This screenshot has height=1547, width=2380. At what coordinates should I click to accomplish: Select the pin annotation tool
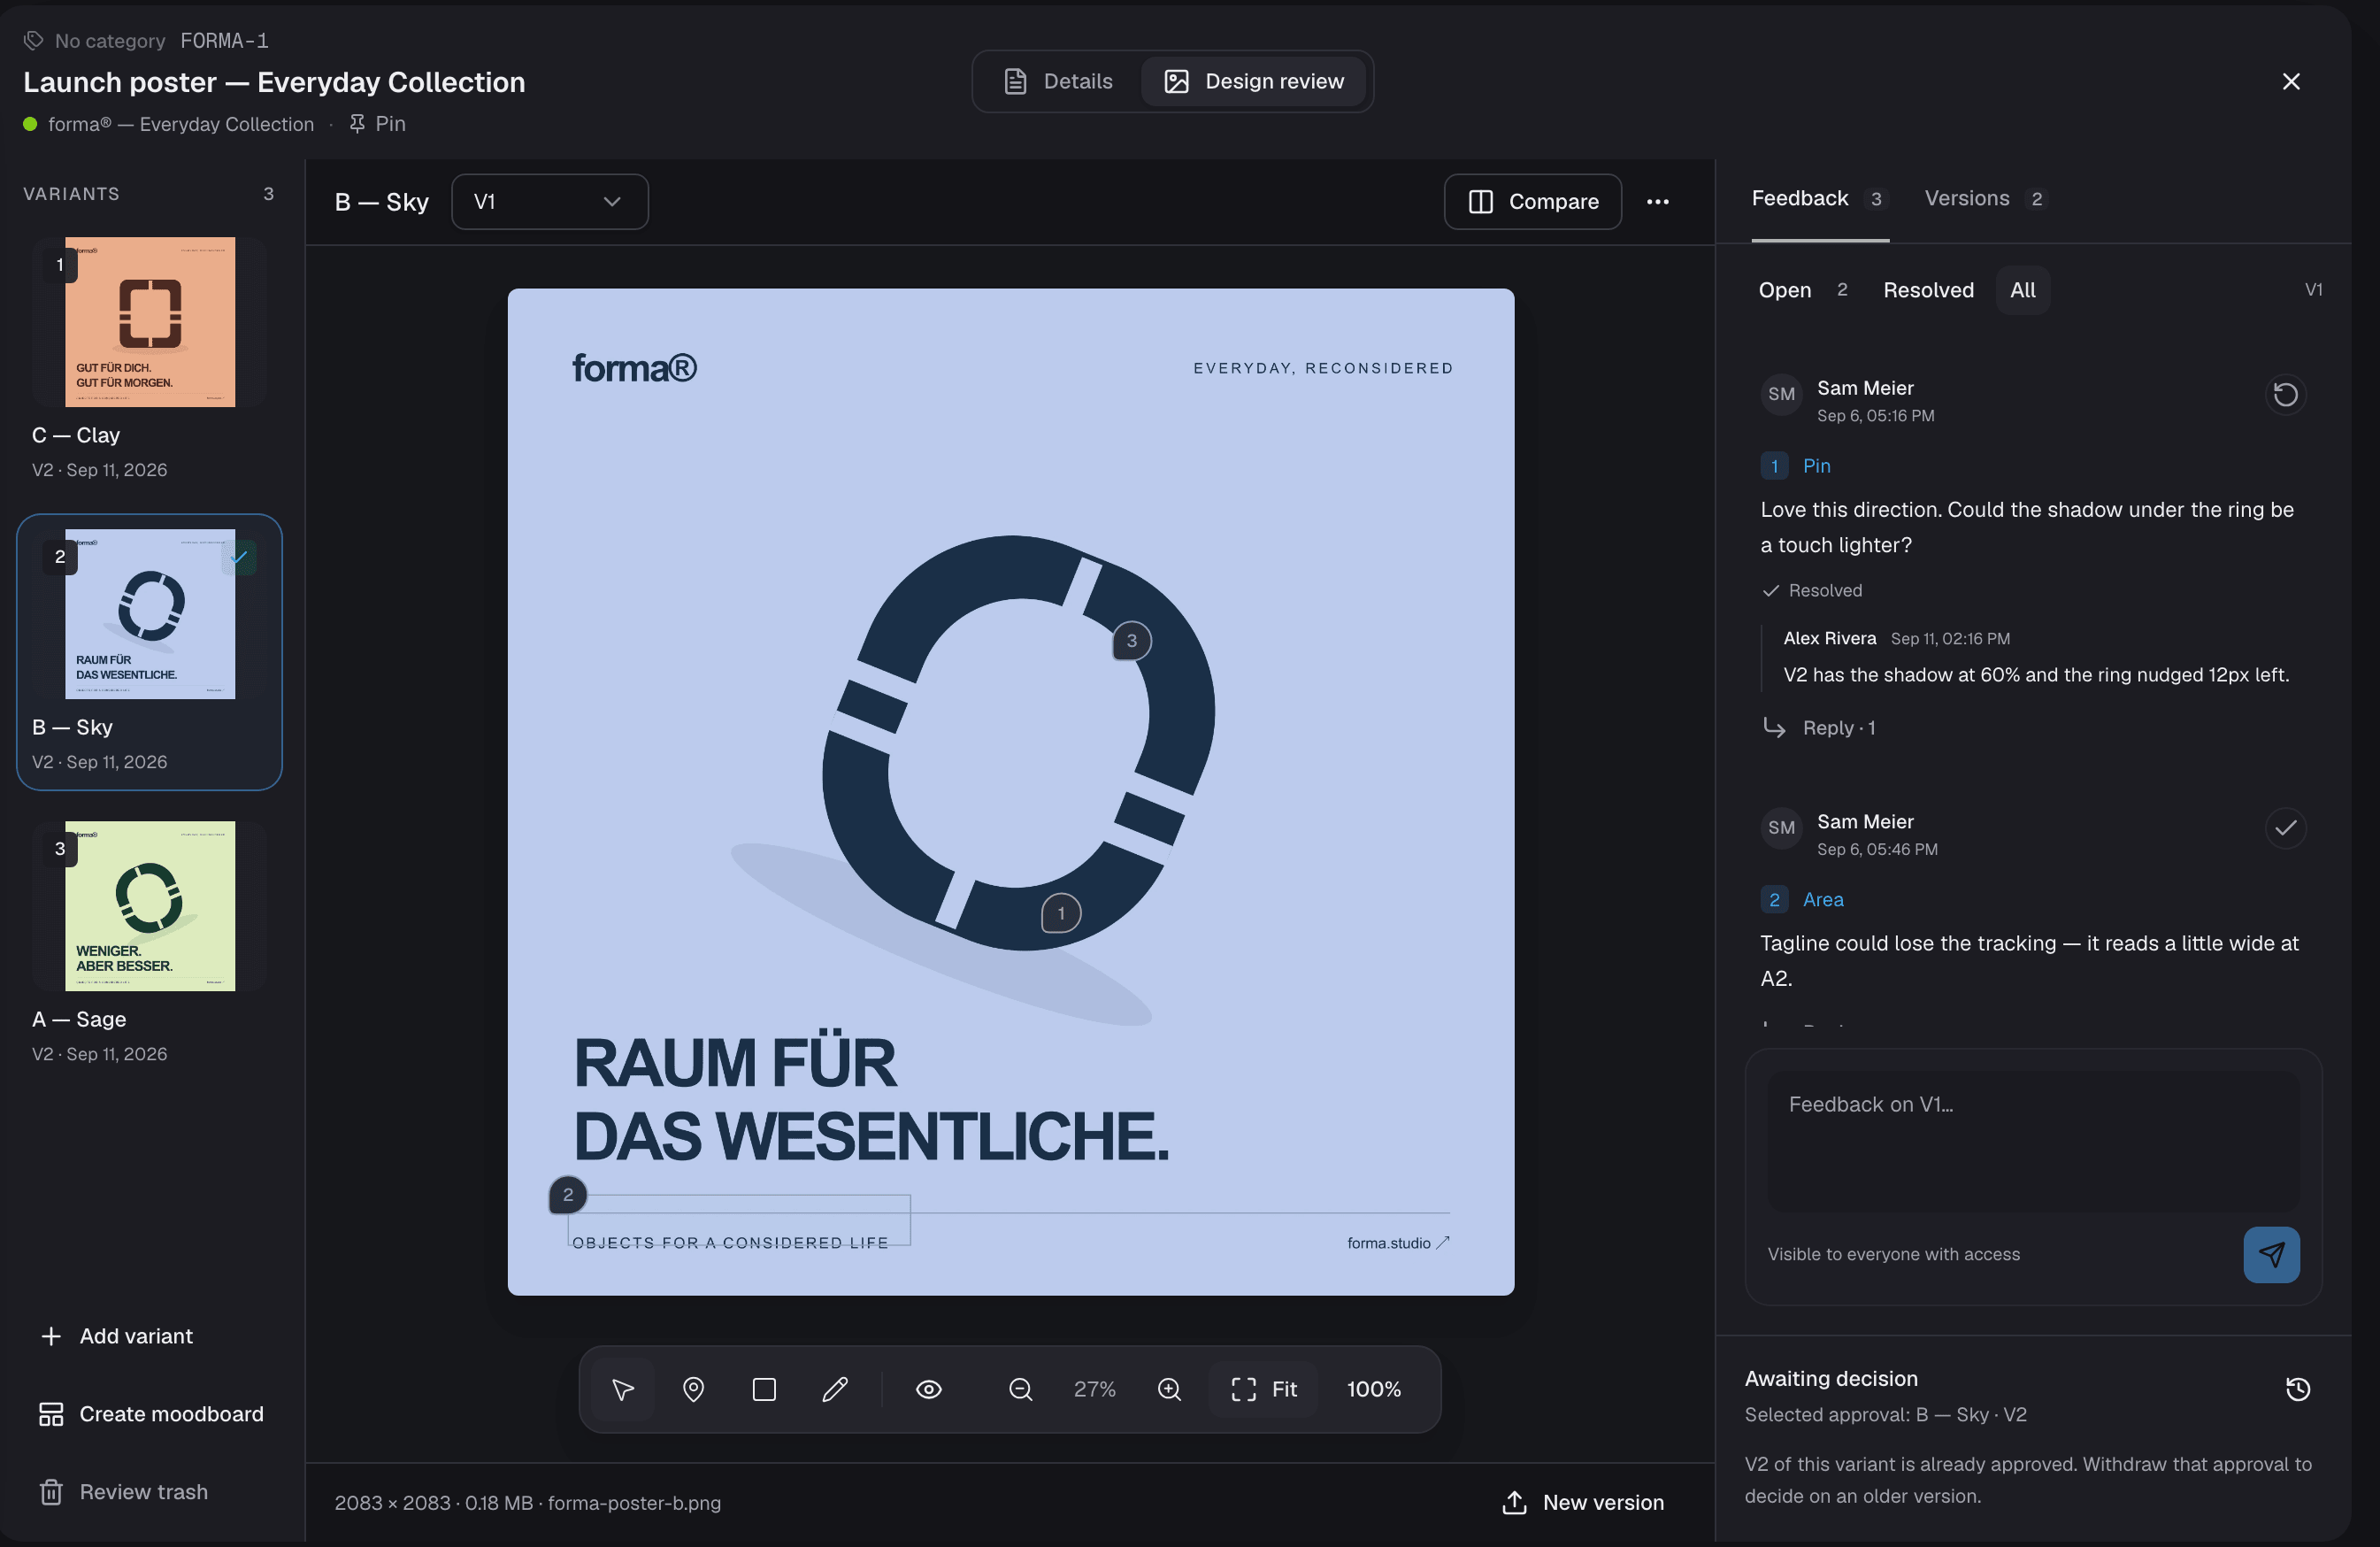click(x=693, y=1389)
